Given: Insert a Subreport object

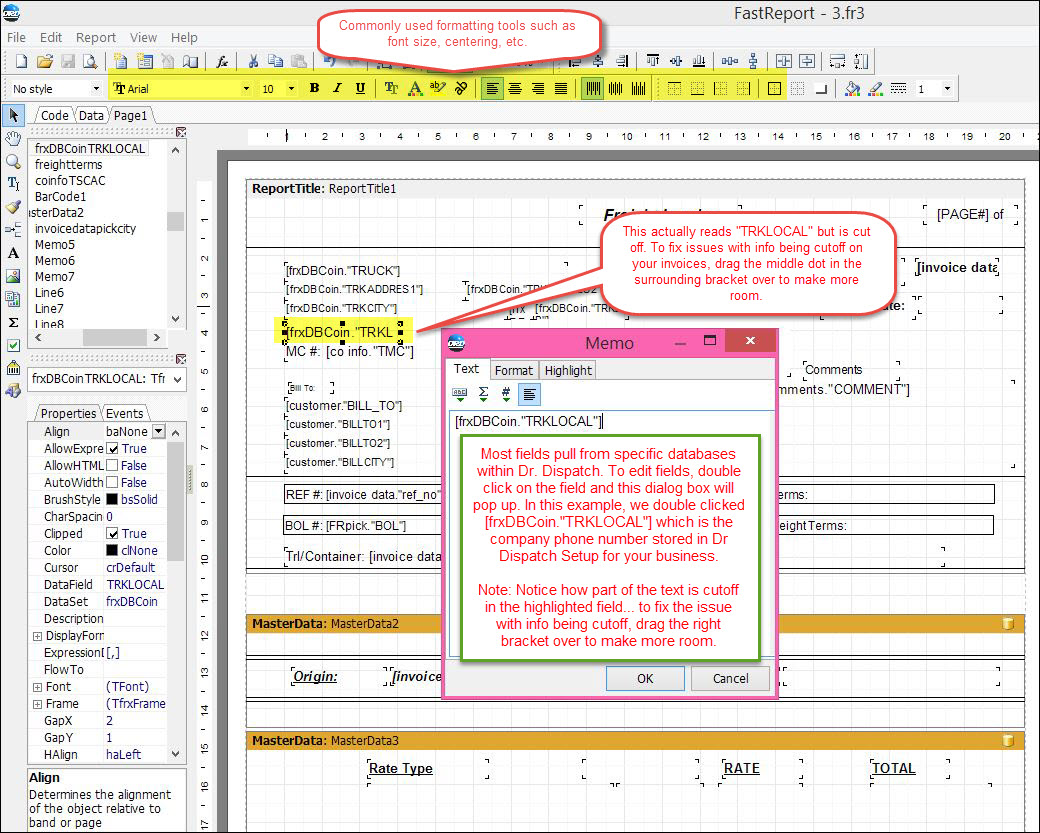Looking at the screenshot, I should click(x=13, y=299).
